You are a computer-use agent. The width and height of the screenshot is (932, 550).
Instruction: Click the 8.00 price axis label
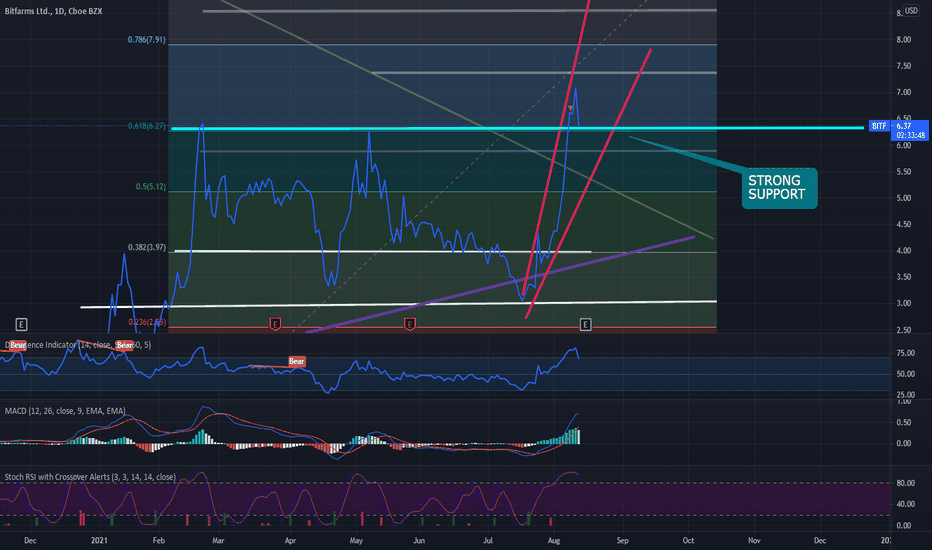coord(903,40)
